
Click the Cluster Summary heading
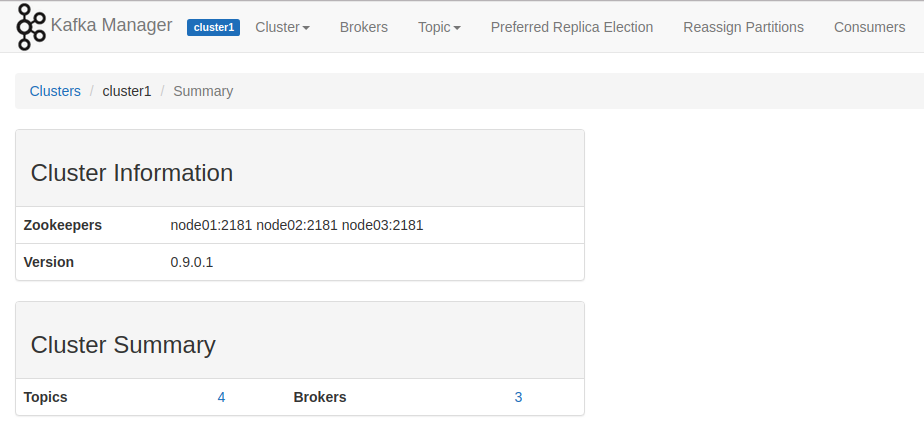click(123, 345)
